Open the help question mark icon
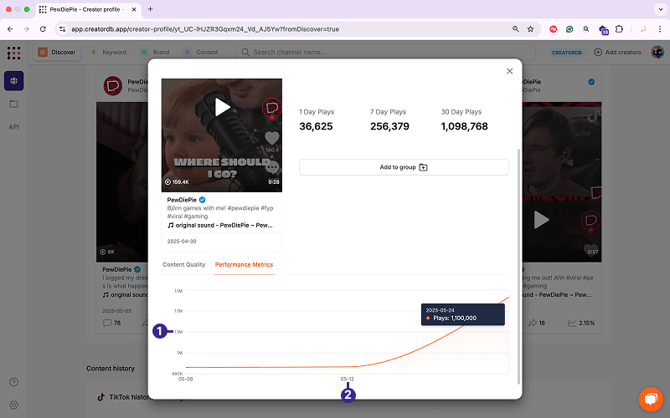 [x=14, y=382]
